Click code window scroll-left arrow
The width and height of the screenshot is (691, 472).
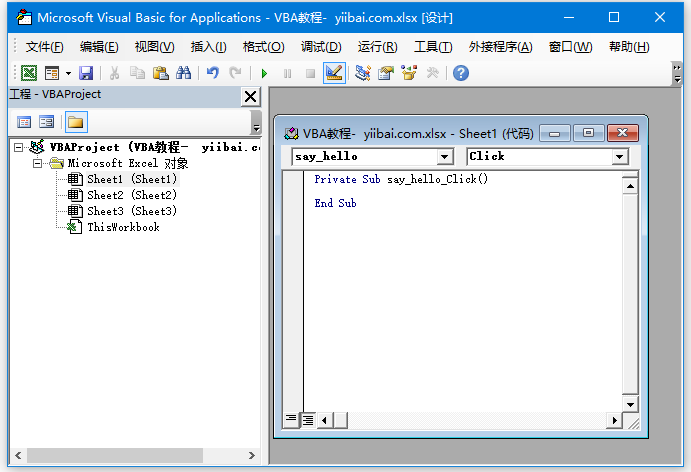[325, 420]
